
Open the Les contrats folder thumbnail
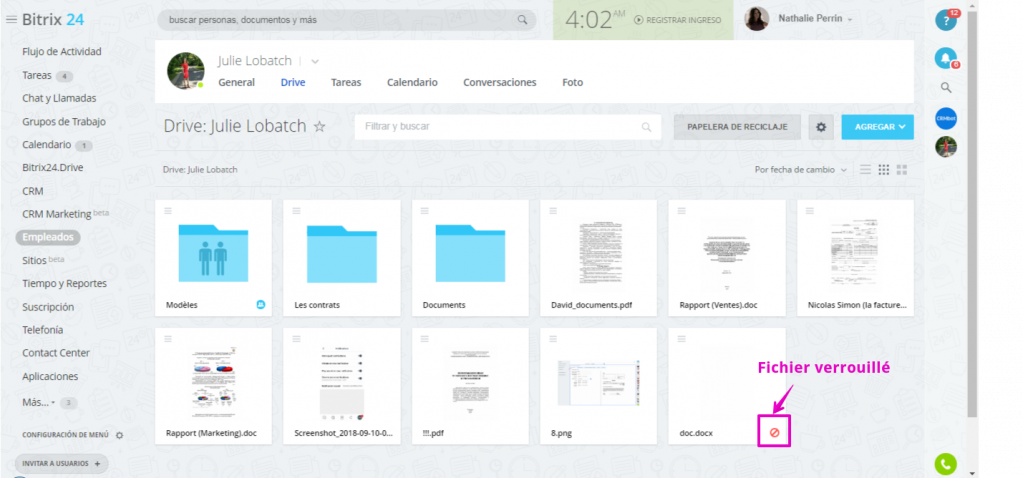click(342, 253)
